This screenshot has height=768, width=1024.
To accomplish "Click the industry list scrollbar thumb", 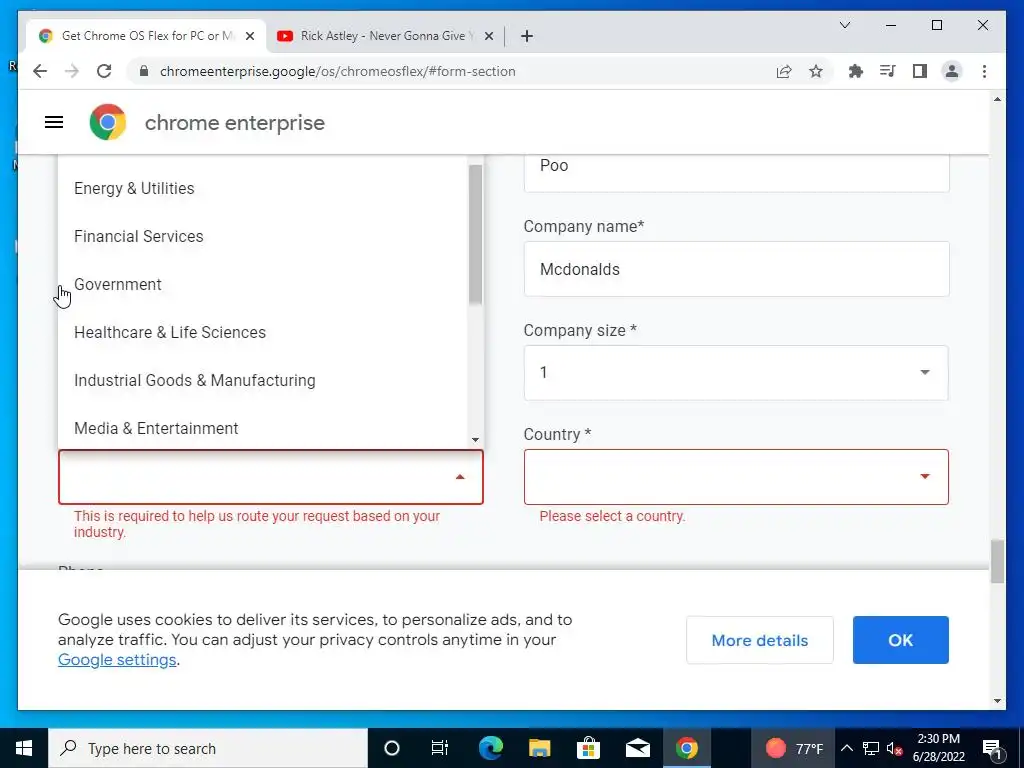I will [x=475, y=234].
